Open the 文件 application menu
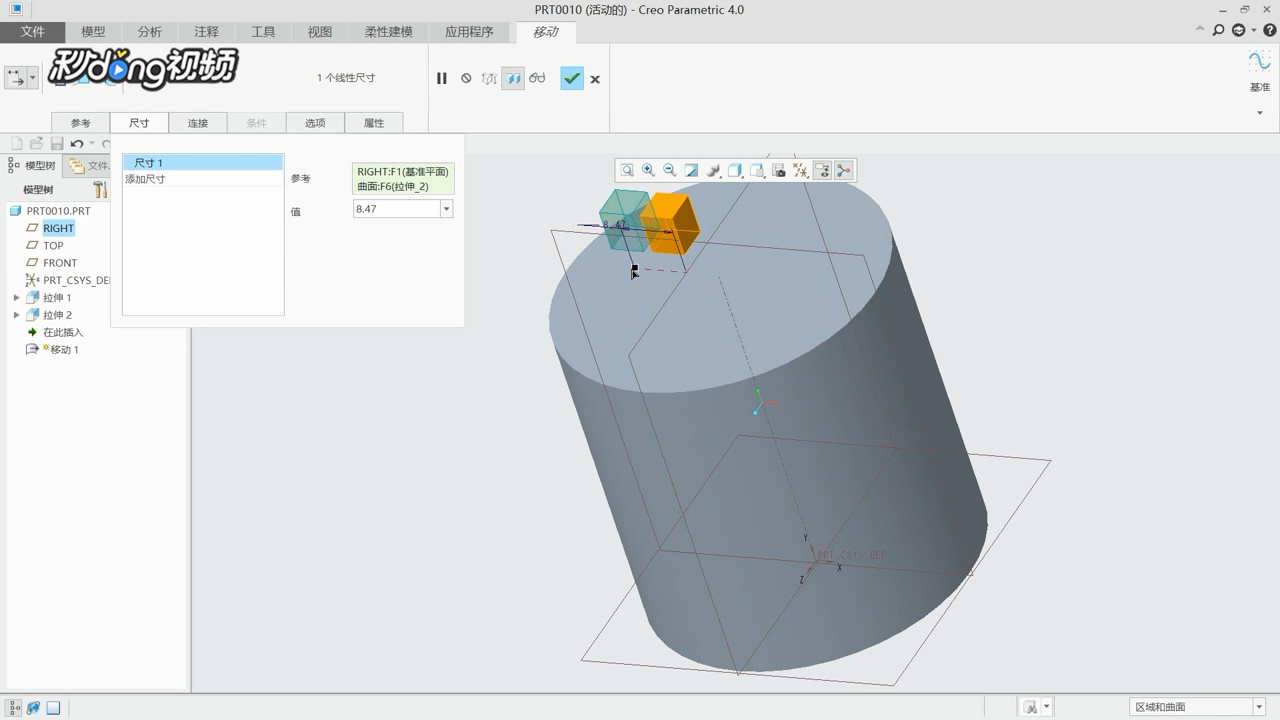 33,32
